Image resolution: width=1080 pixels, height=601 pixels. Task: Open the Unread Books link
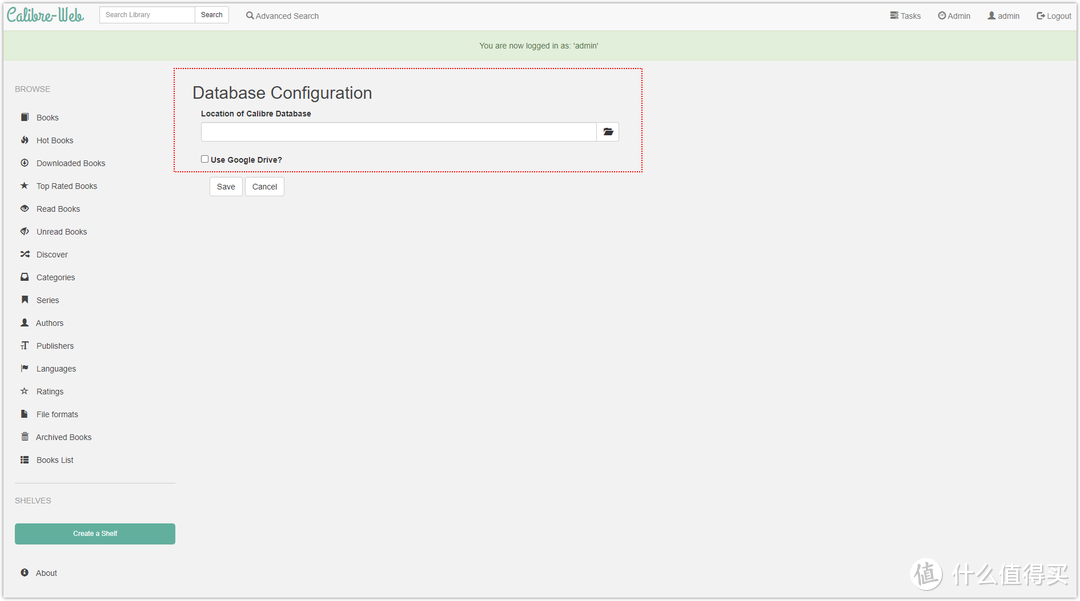(62, 232)
